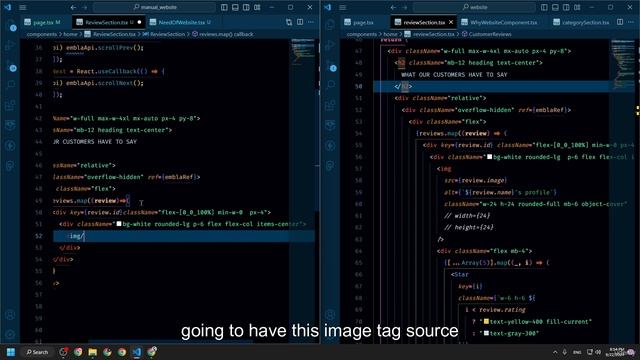This screenshot has height=360, width=640.
Task: Open hamburger menu in manual_website window
Action: 23,7
